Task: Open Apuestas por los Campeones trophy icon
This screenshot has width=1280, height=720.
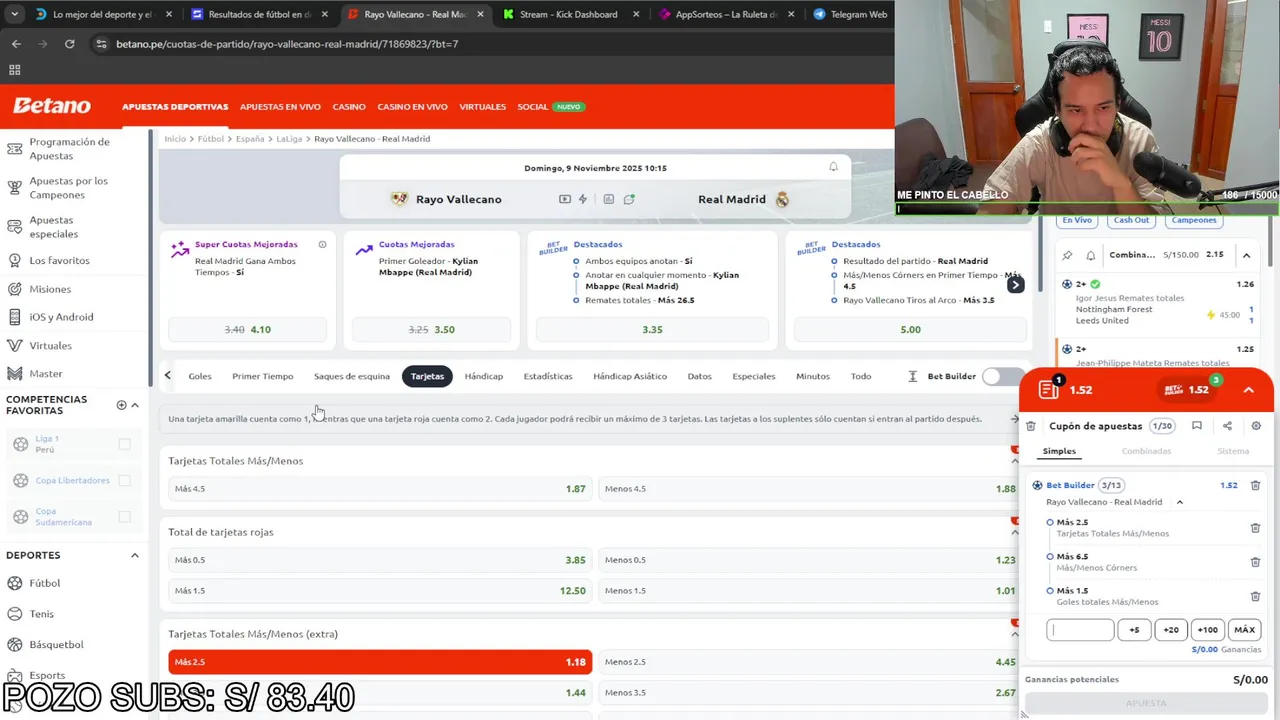Action: (x=14, y=188)
